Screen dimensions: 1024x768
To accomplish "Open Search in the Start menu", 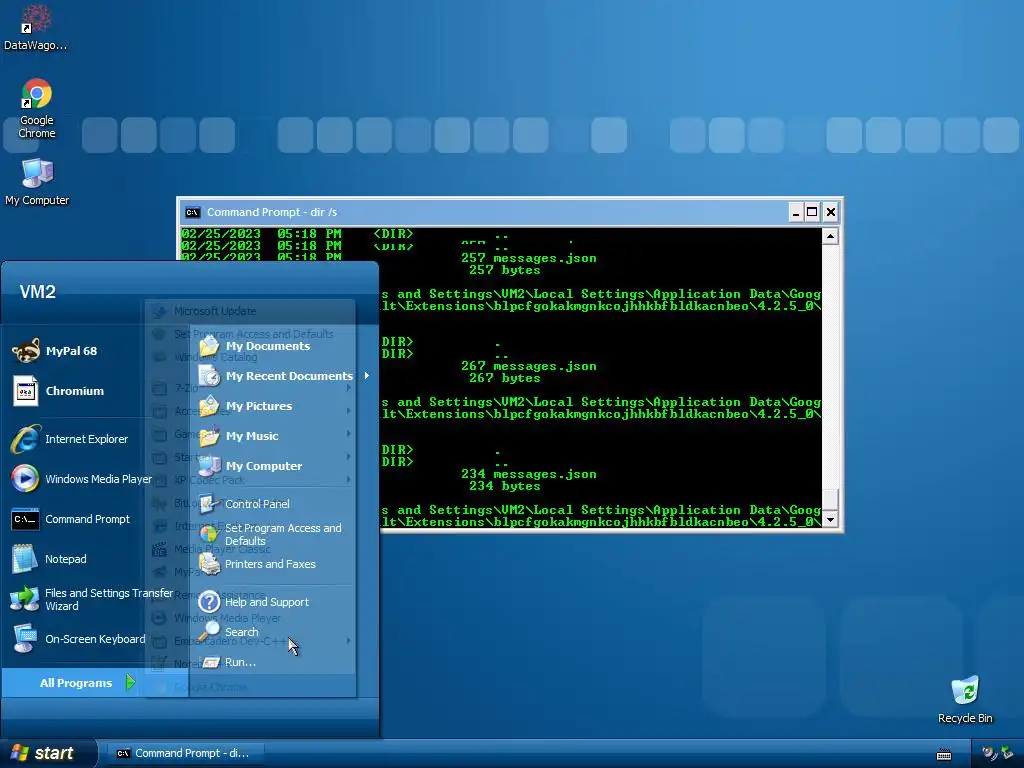I will click(x=229, y=632).
